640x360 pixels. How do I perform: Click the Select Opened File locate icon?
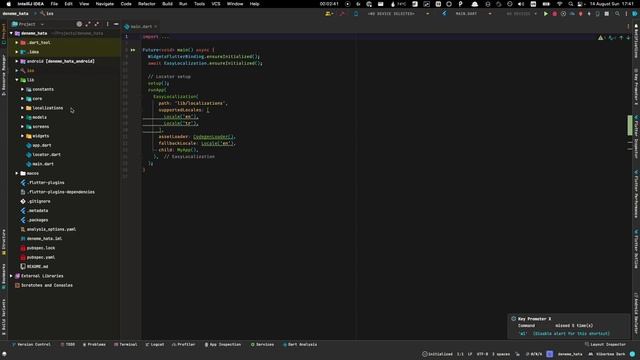79,24
